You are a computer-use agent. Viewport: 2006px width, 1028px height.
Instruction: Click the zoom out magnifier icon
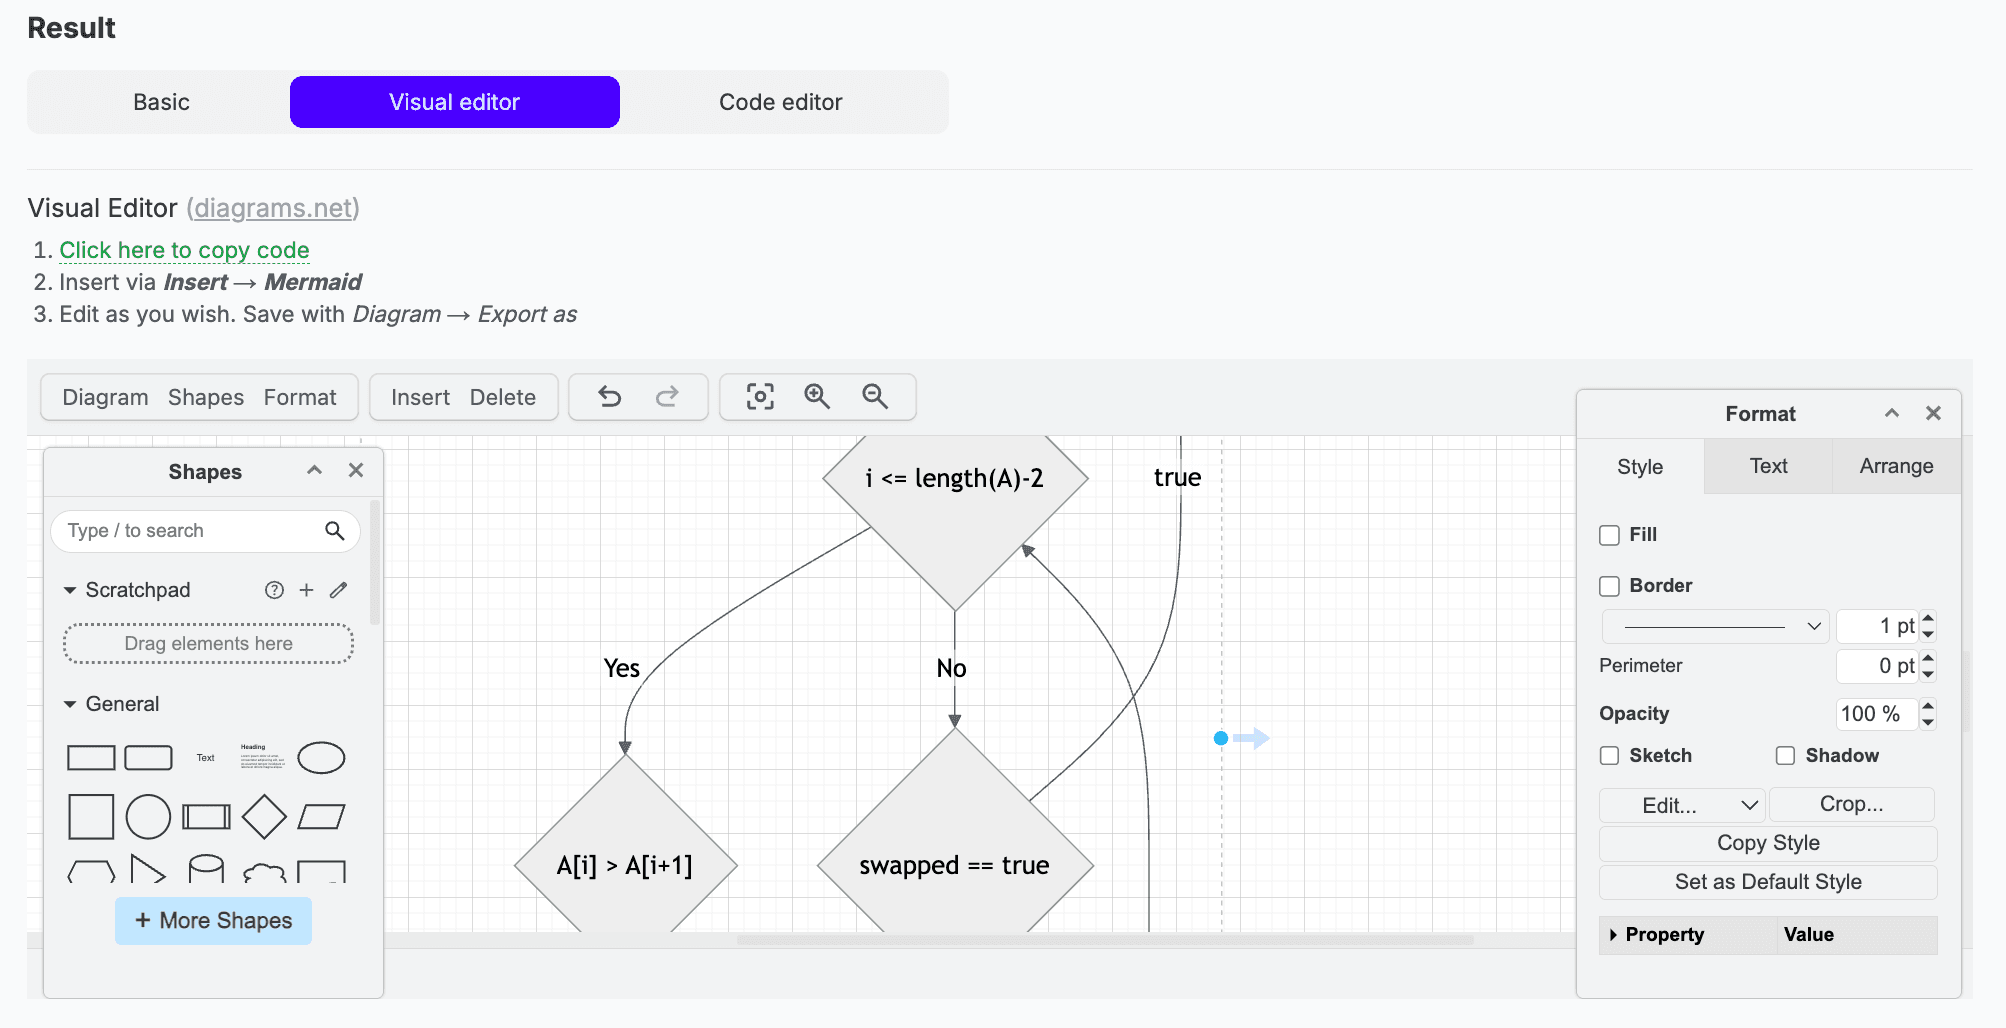click(875, 397)
